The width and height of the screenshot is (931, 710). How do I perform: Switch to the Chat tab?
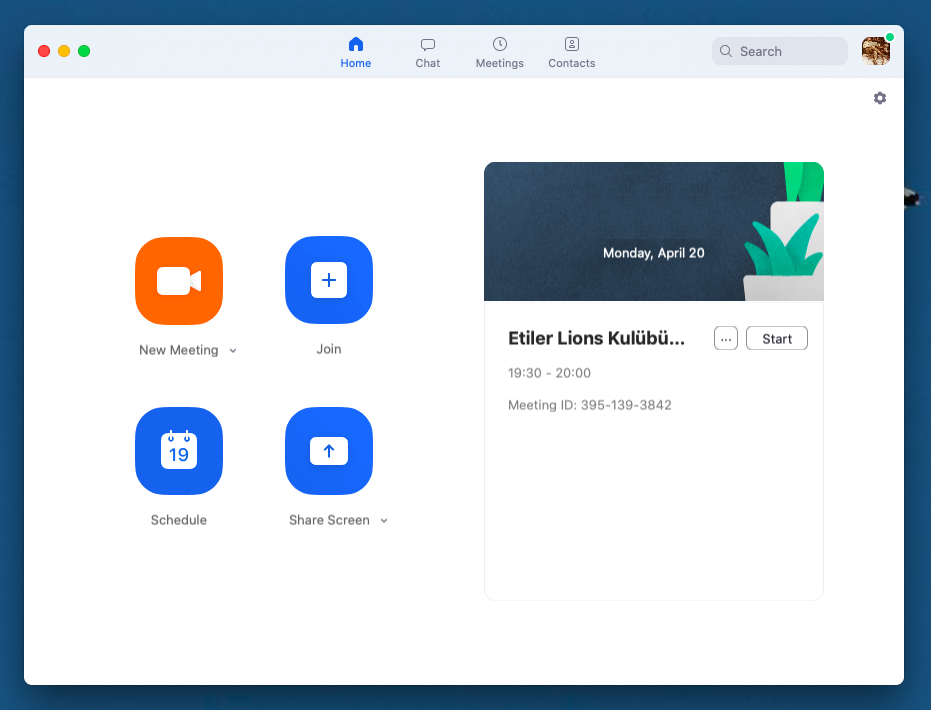pyautogui.click(x=428, y=52)
